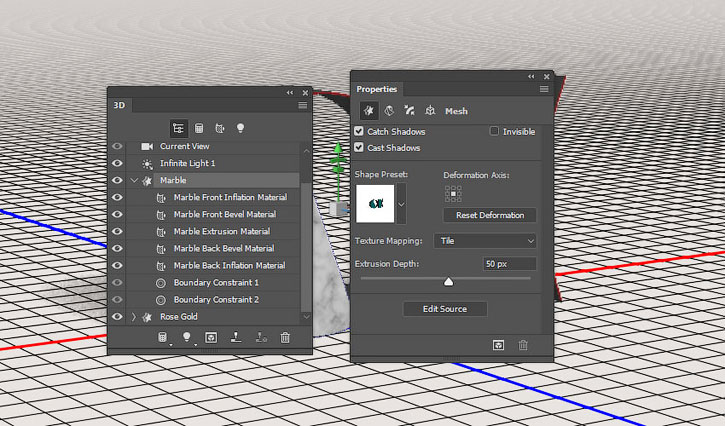Enable Invisible checkbox
The width and height of the screenshot is (725, 426).
point(494,131)
